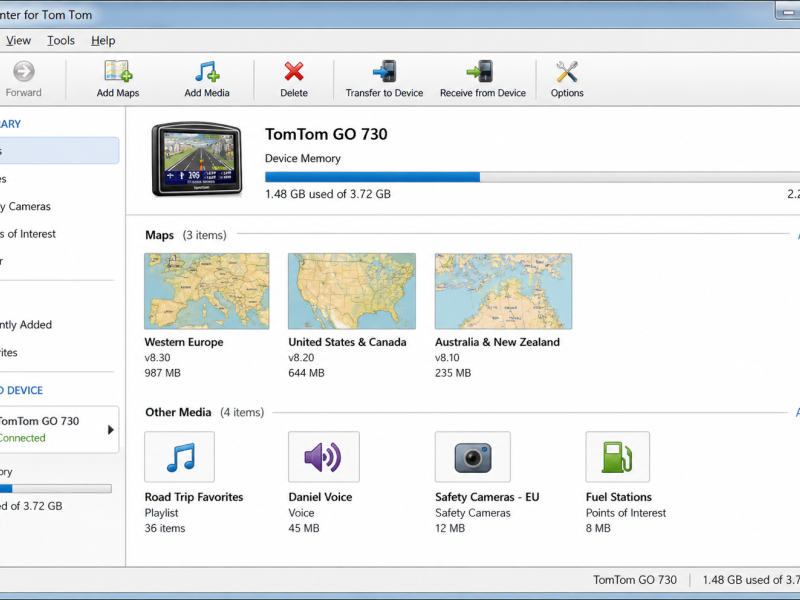The height and width of the screenshot is (600, 800).
Task: Click the Western Europe map title
Action: [x=184, y=342]
